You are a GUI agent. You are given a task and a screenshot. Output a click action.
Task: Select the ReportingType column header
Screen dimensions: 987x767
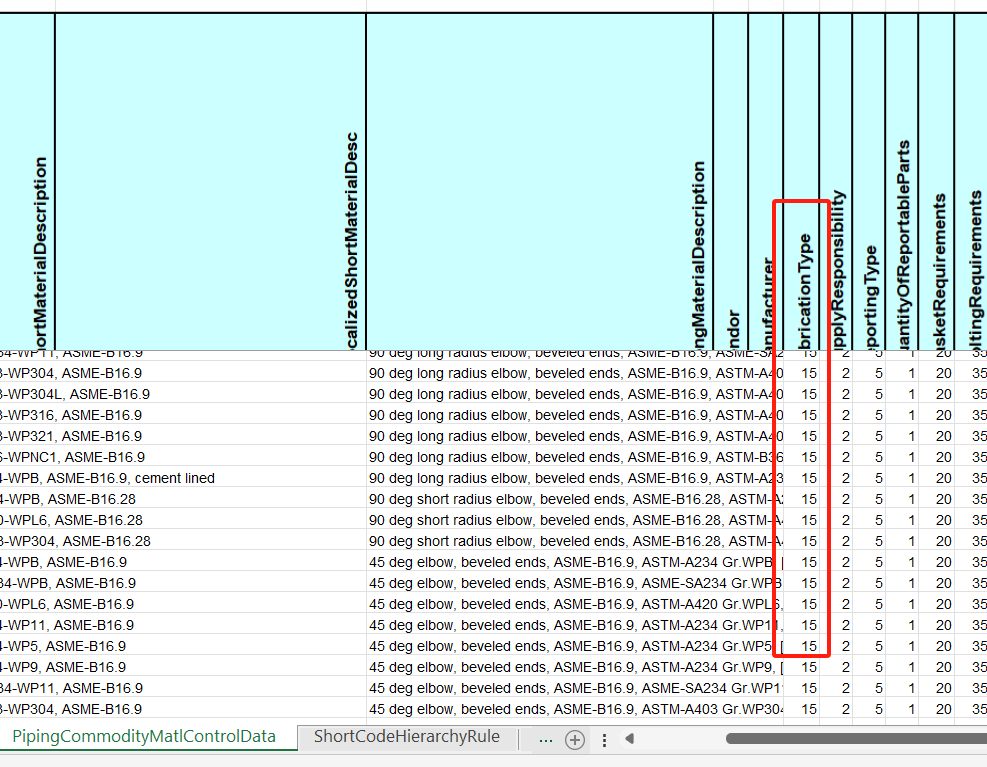click(x=869, y=181)
